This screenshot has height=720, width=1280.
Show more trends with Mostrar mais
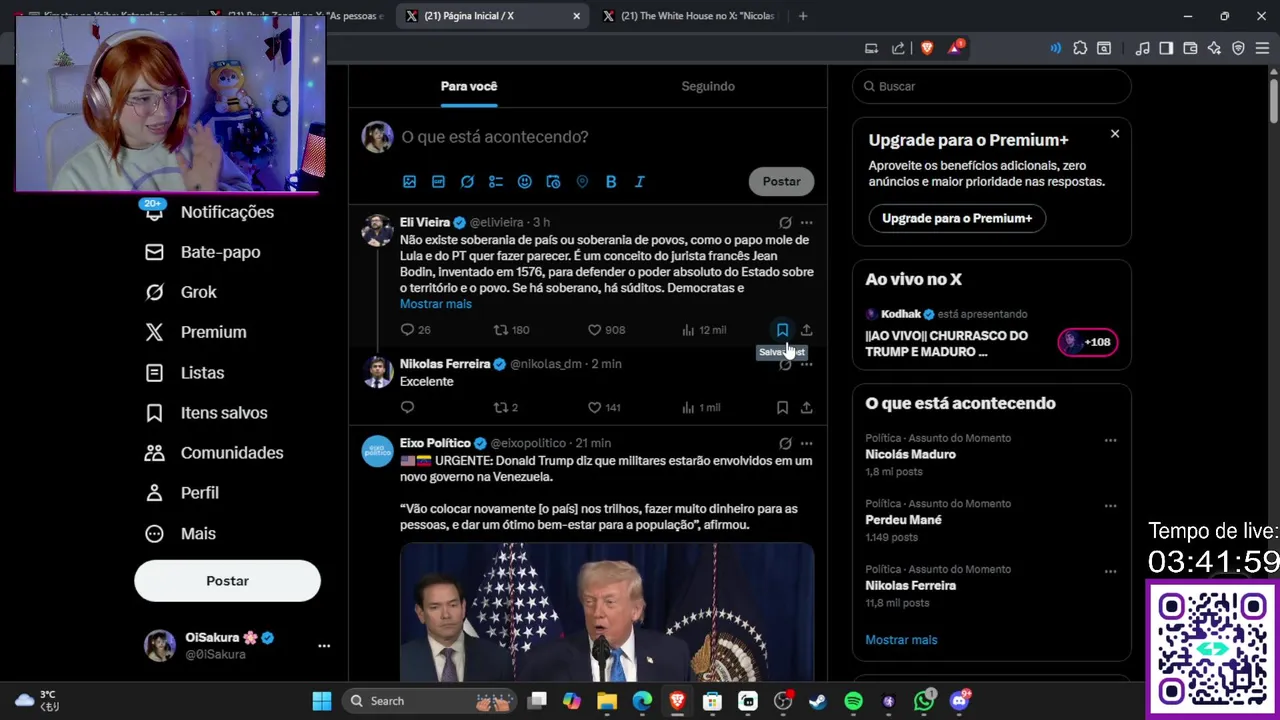901,640
